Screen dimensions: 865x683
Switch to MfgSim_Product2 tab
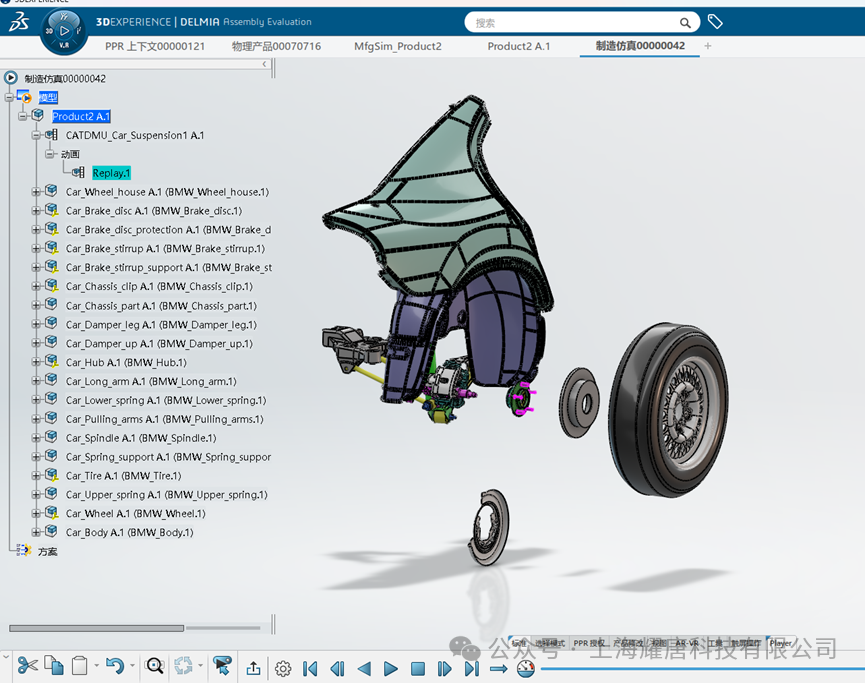click(x=398, y=46)
